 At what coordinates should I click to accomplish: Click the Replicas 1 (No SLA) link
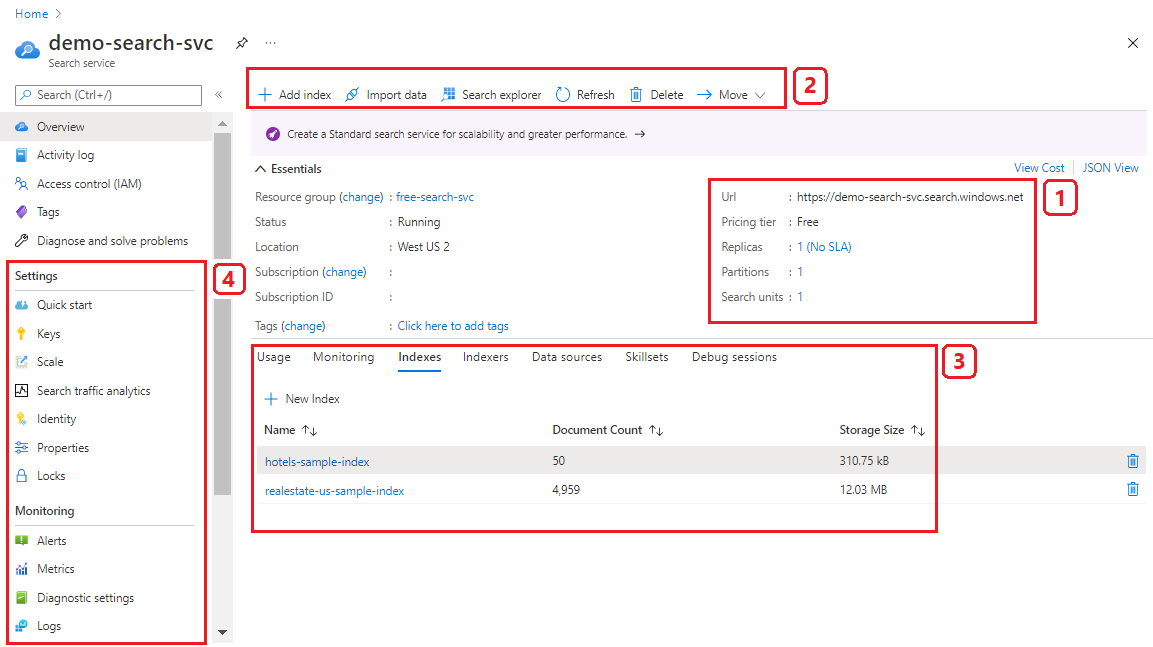point(824,247)
